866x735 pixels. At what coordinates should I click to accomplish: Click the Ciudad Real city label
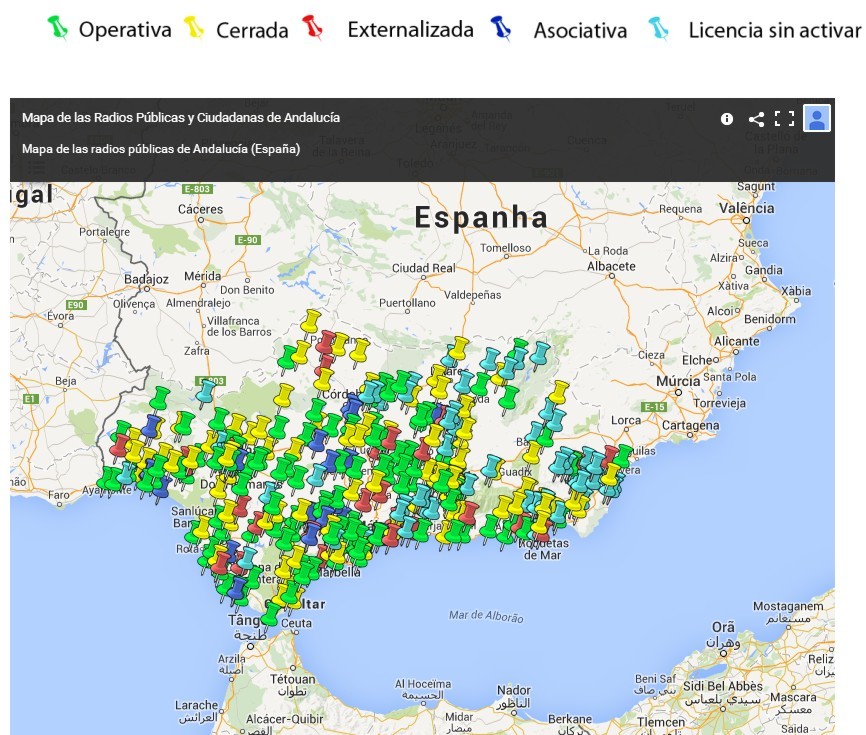pyautogui.click(x=423, y=268)
